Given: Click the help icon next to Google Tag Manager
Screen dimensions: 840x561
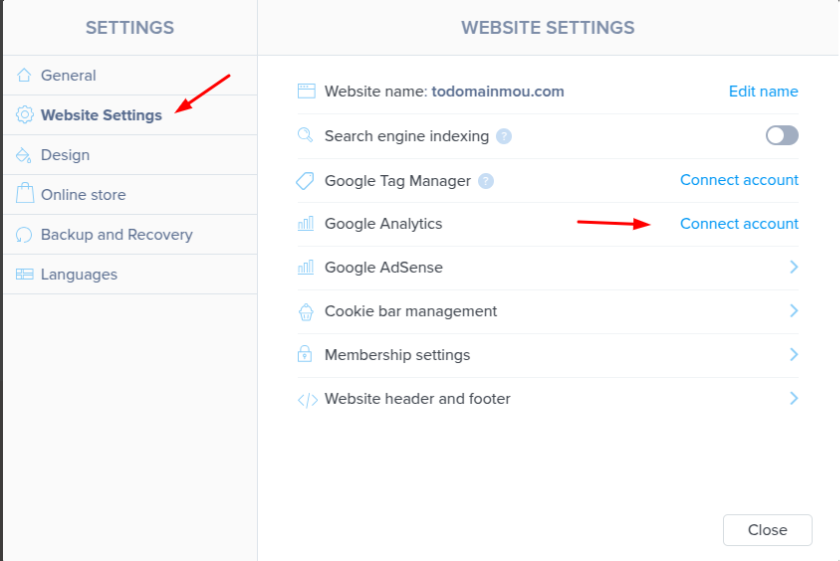Looking at the screenshot, I should 486,181.
